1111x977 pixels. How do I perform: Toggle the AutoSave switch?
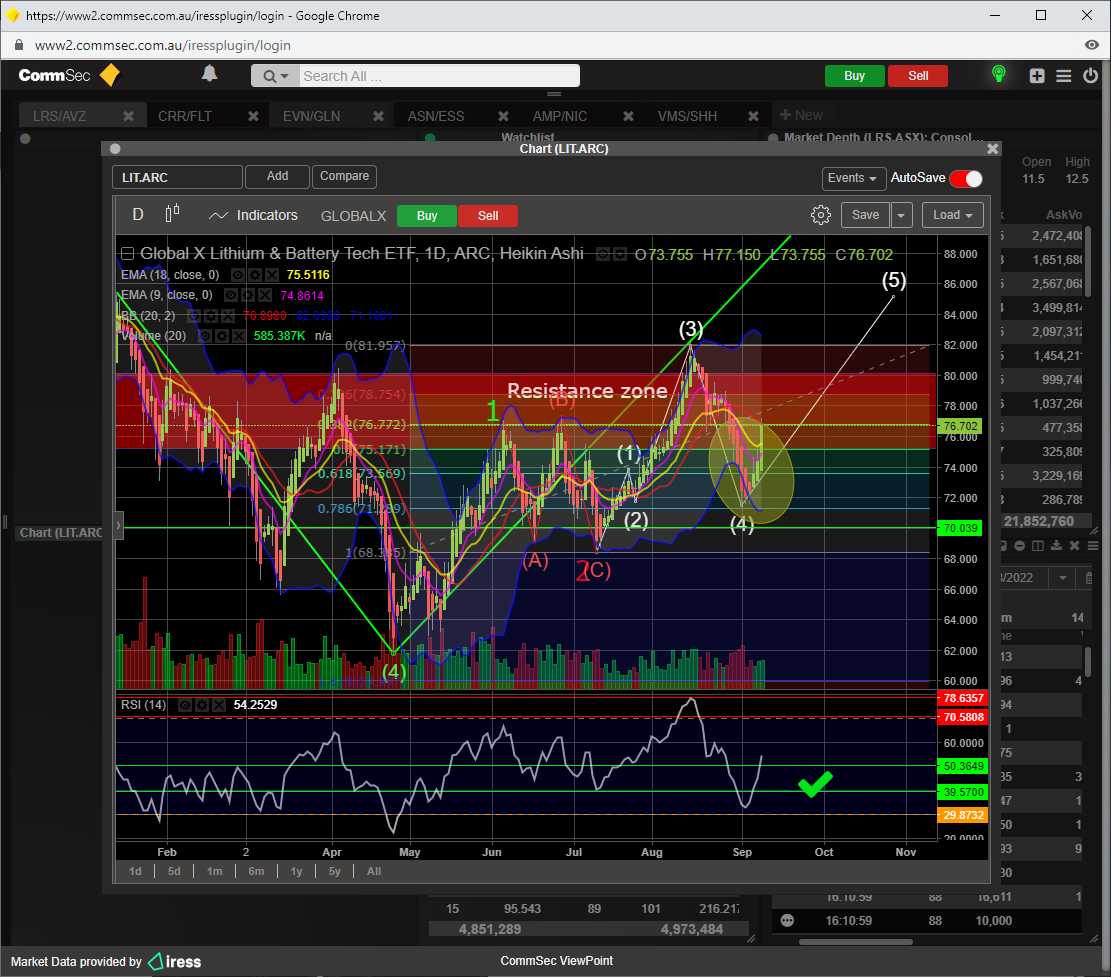point(966,179)
